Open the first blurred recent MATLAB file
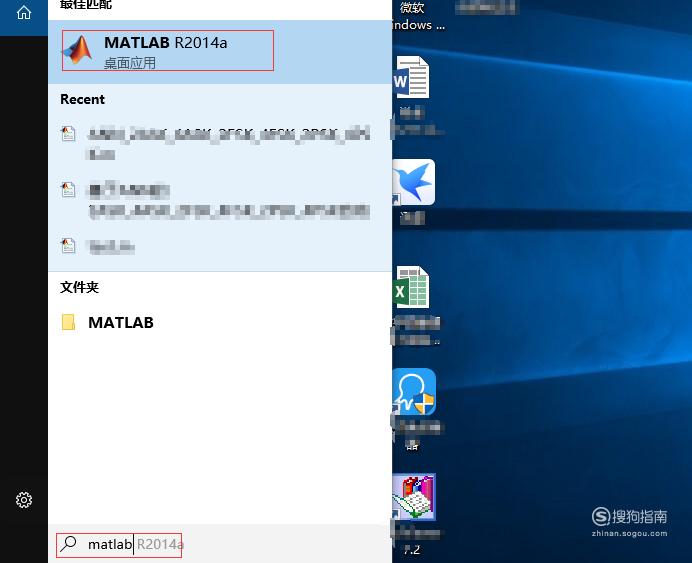The image size is (692, 563). tap(220, 143)
